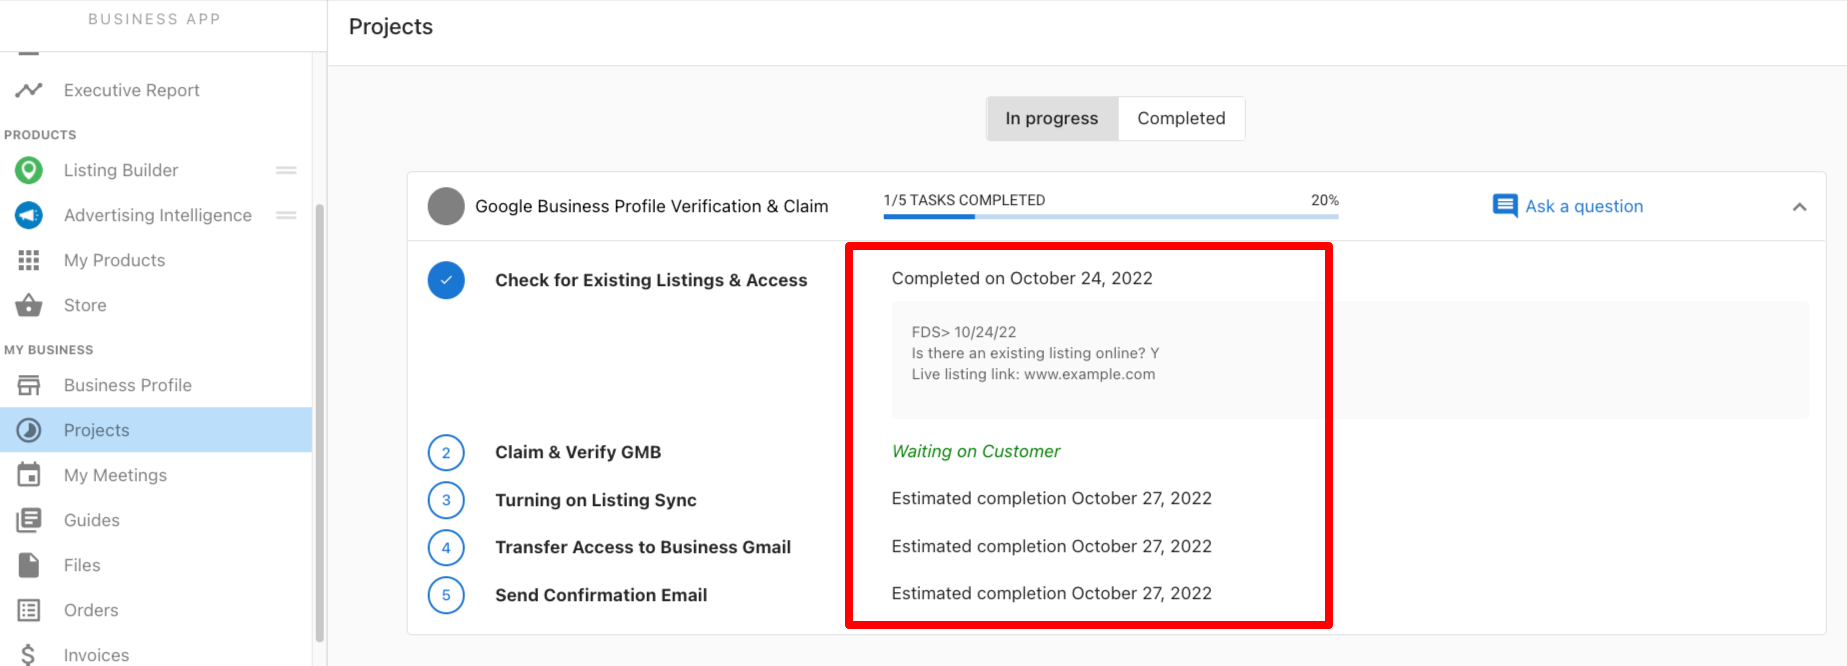This screenshot has width=1847, height=666.
Task: Open Guides in the sidebar
Action: [91, 520]
